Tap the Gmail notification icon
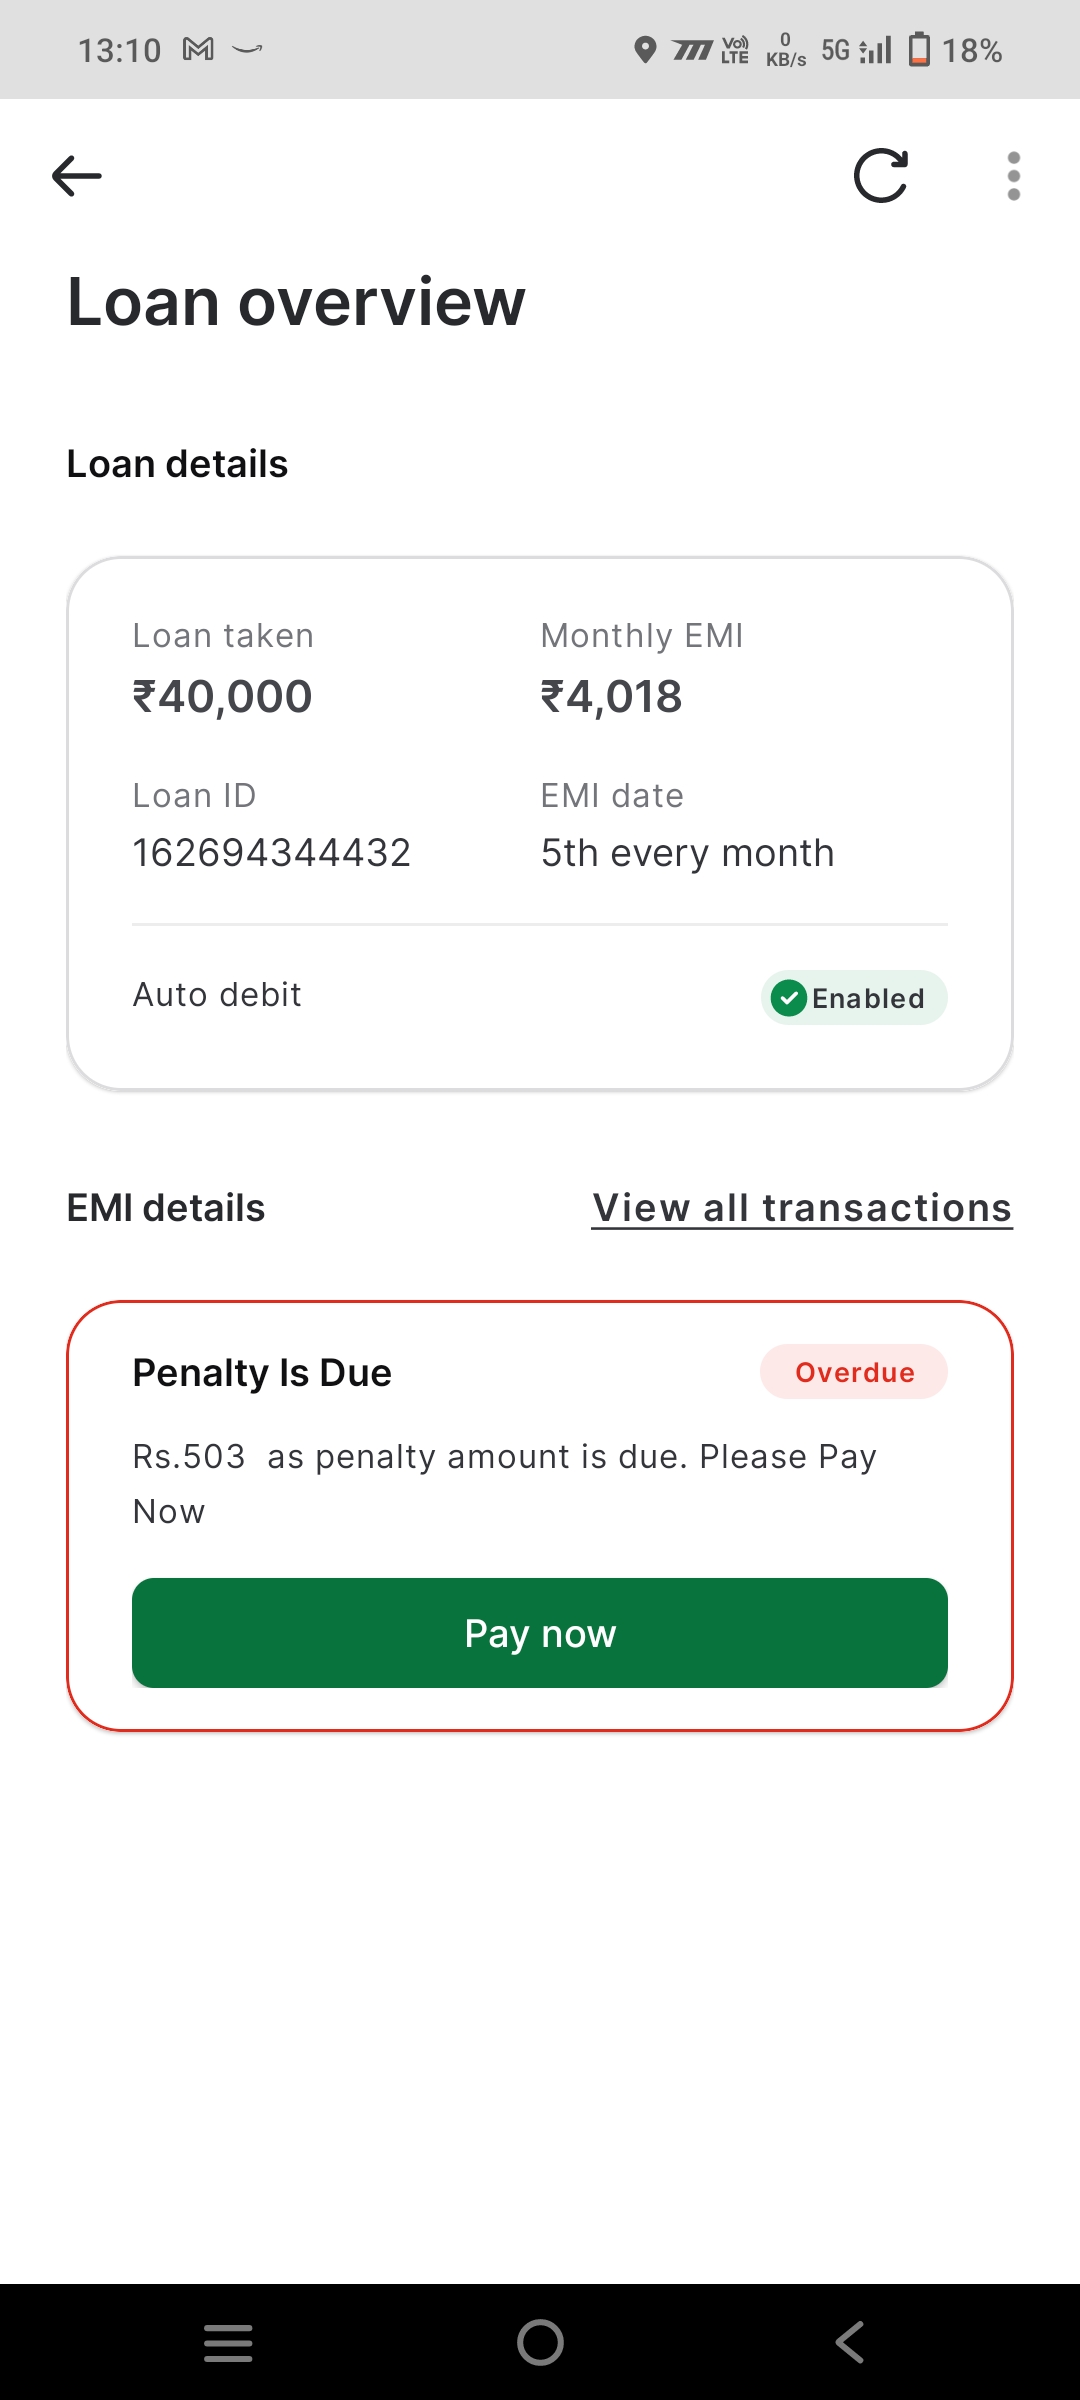The width and height of the screenshot is (1080, 2400). (x=198, y=49)
